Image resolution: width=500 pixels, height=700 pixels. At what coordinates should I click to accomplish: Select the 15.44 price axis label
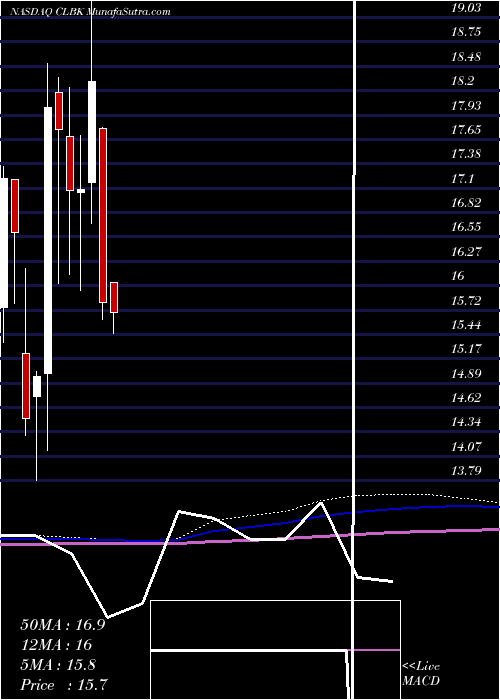coord(467,325)
